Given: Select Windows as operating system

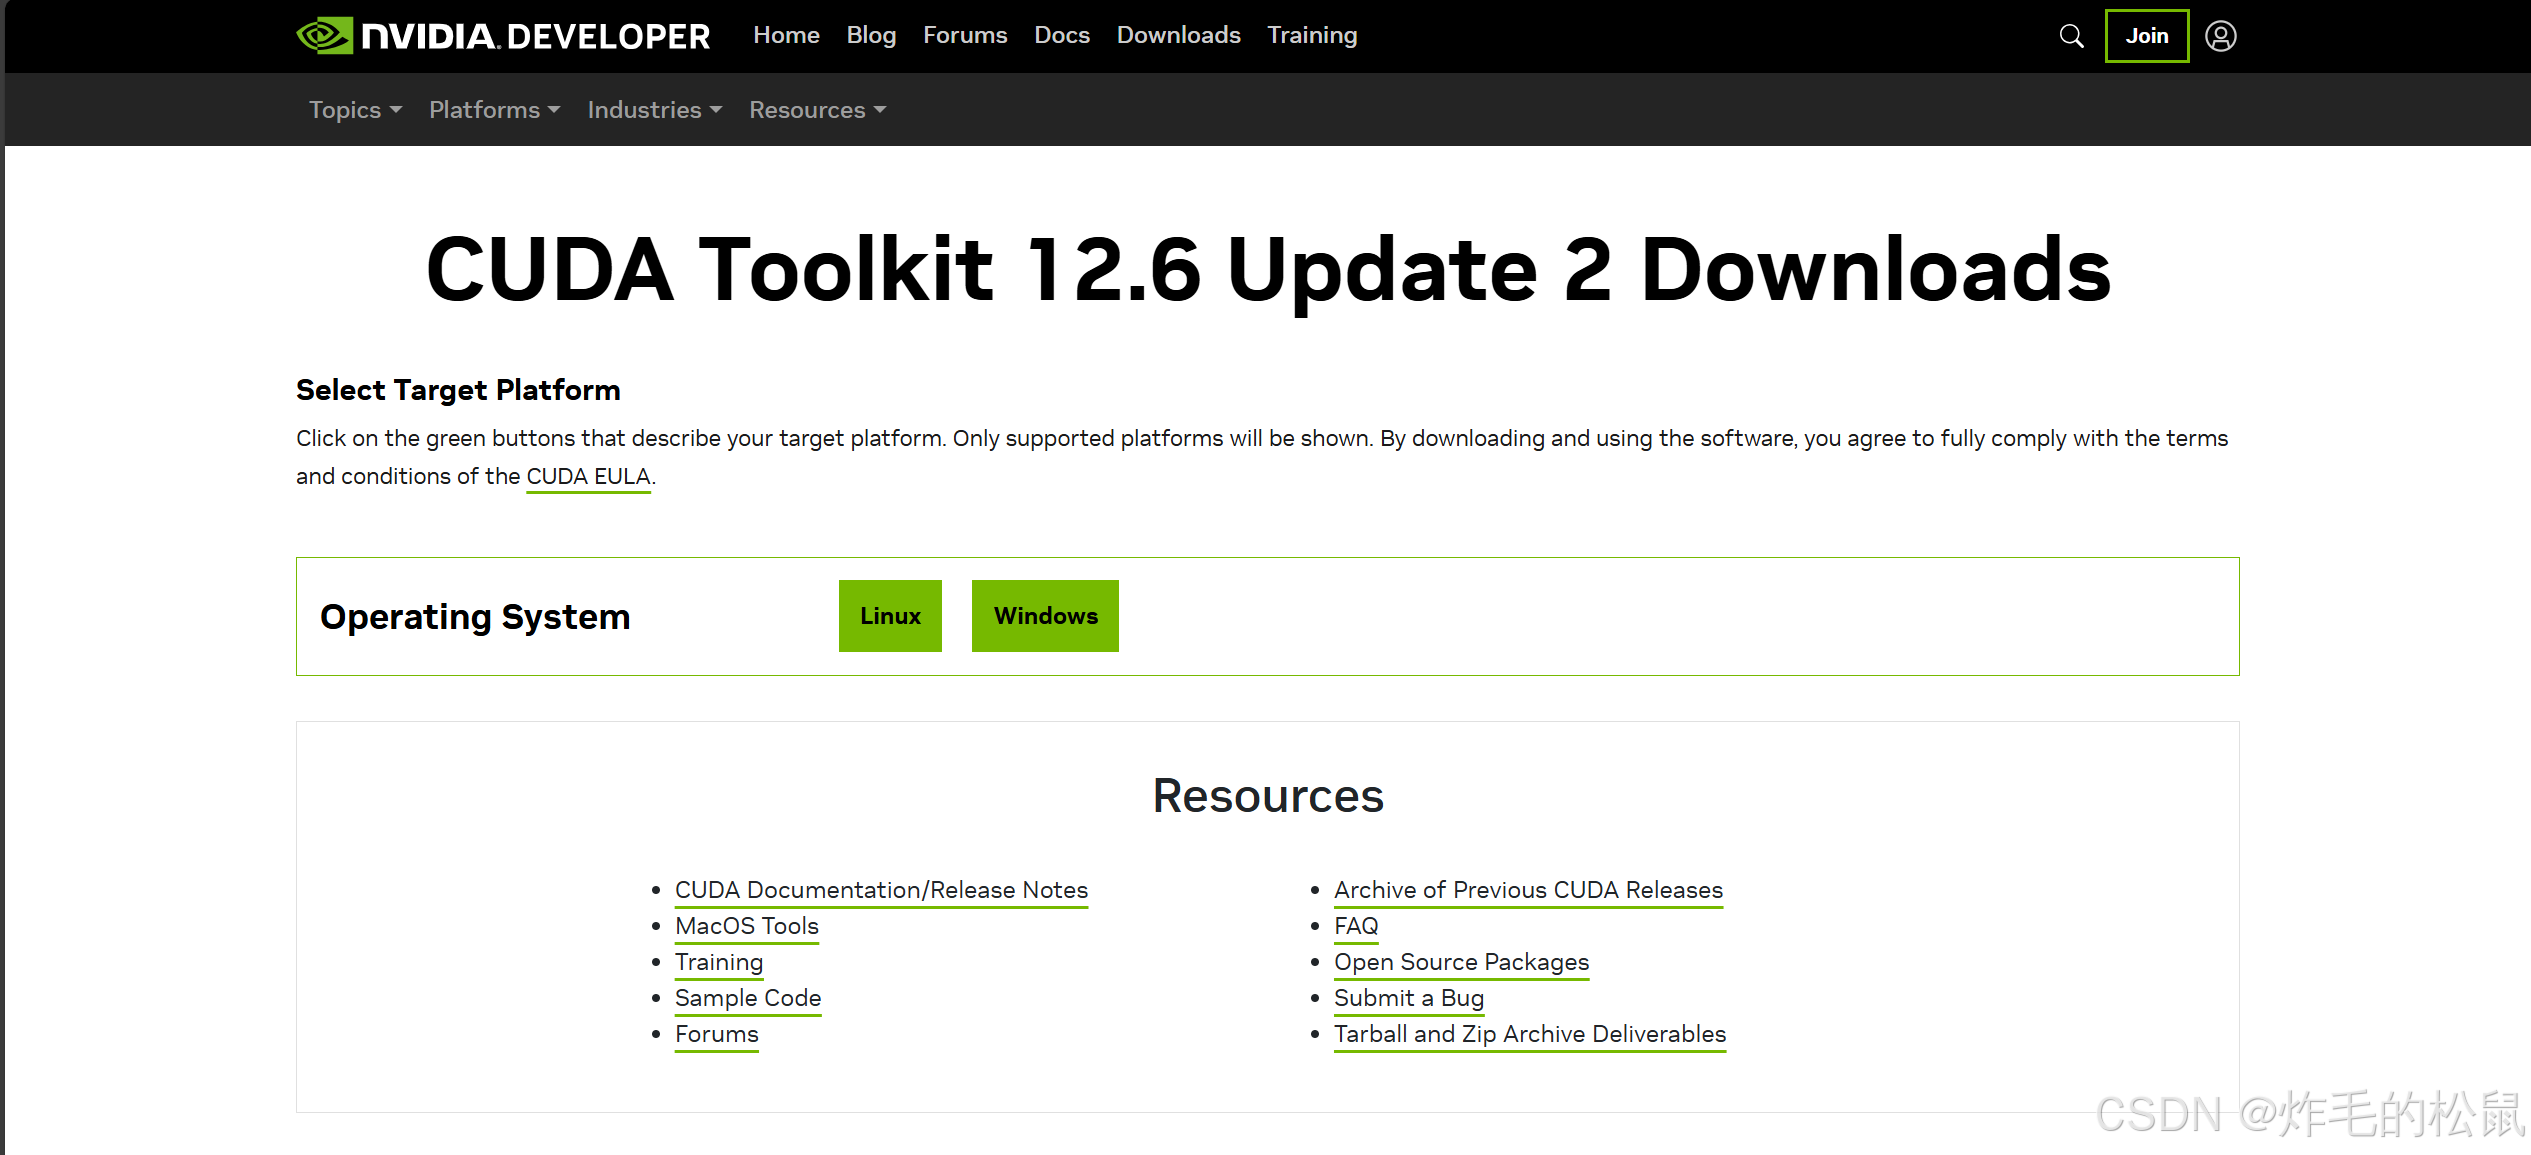Looking at the screenshot, I should (x=1045, y=616).
